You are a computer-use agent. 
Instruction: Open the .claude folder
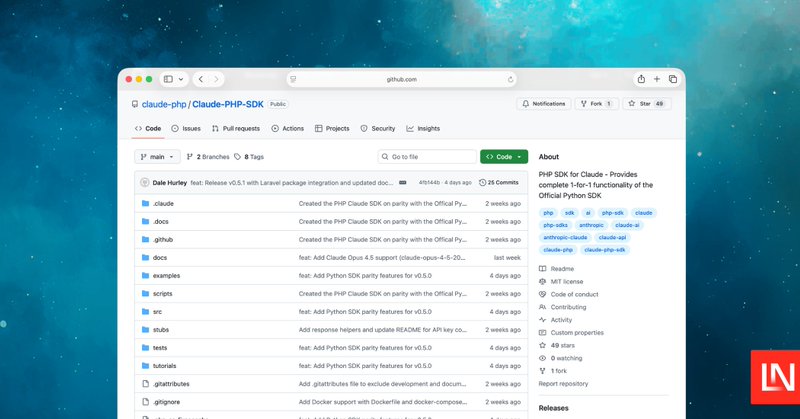163,204
